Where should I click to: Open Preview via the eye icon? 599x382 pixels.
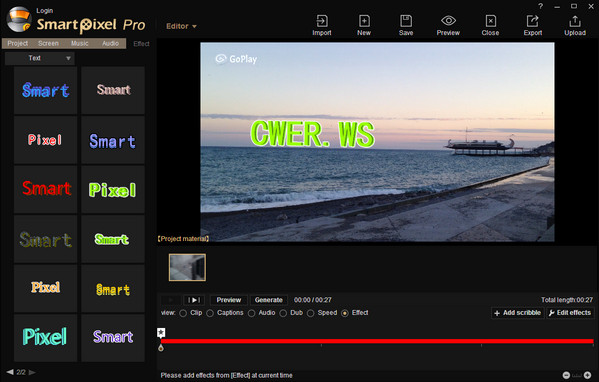(448, 25)
